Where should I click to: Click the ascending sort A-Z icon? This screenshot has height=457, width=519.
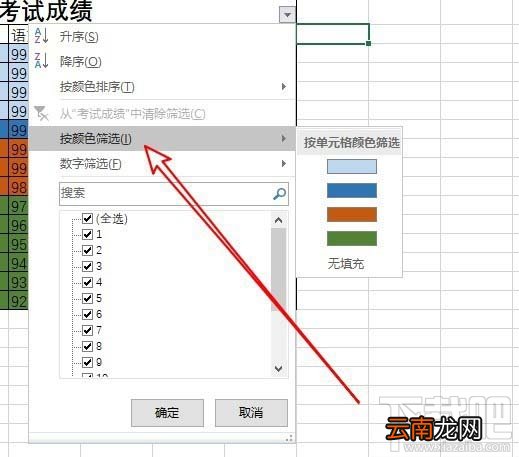pyautogui.click(x=41, y=36)
